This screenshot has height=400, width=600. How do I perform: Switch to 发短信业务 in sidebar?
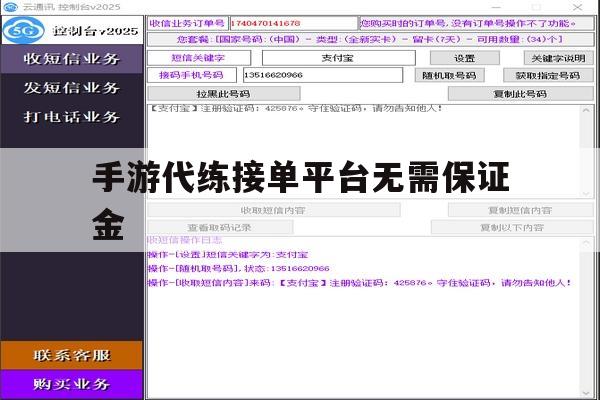pyautogui.click(x=72, y=88)
